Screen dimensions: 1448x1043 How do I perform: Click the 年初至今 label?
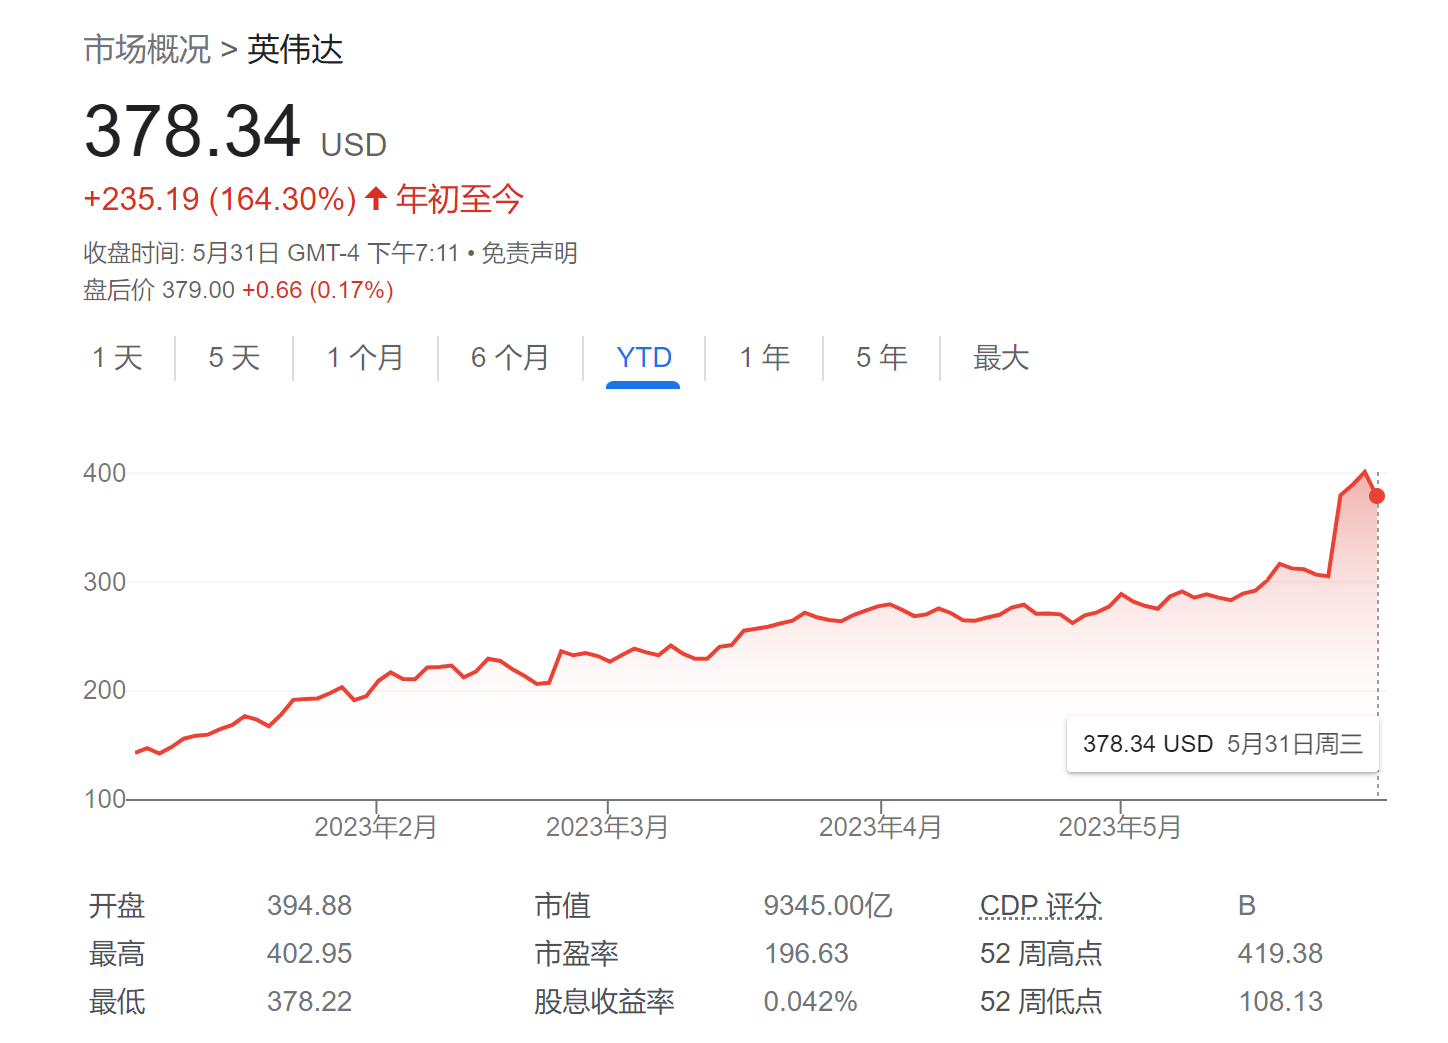[459, 199]
